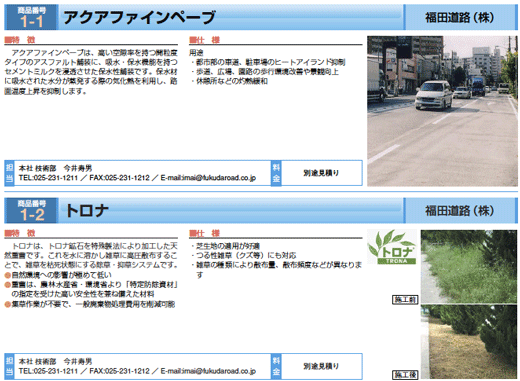Click the email address in first contact box
520x381 pixels.
pyautogui.click(x=208, y=178)
